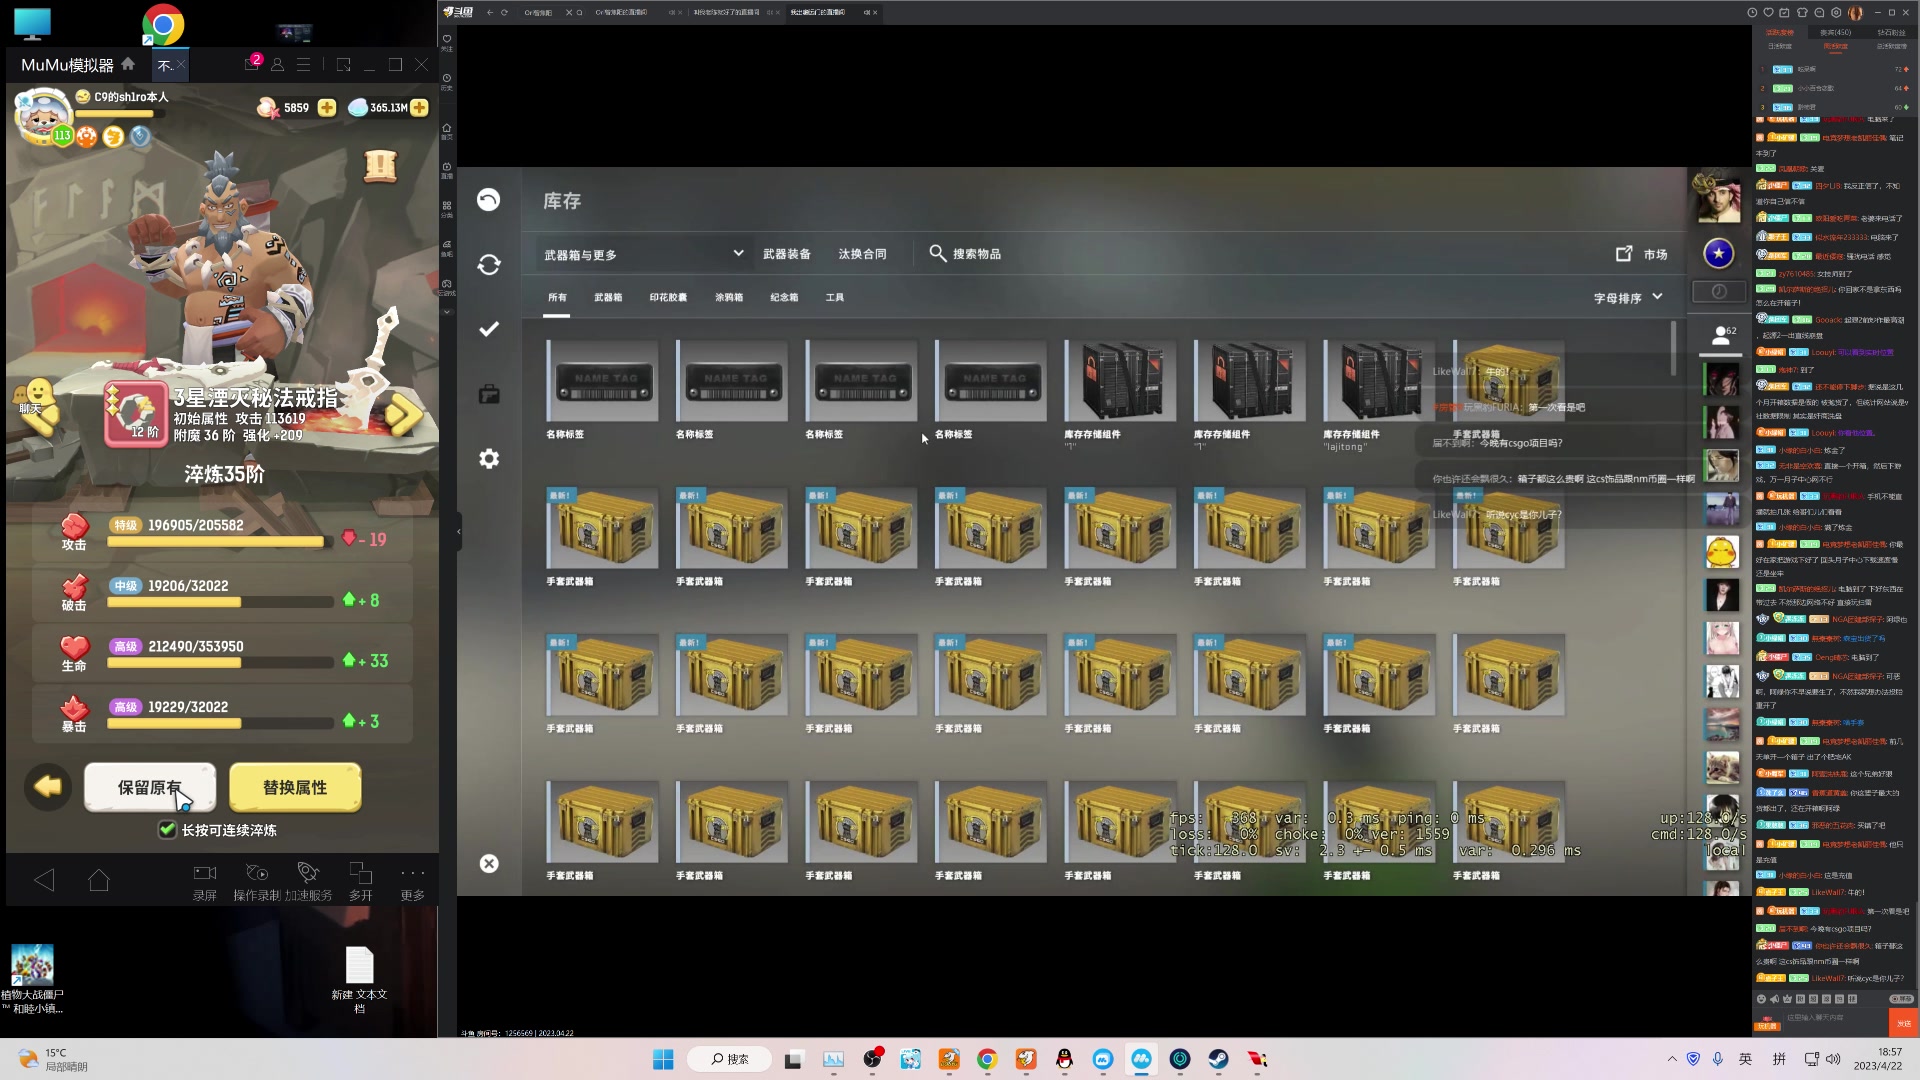Open the 武器装备 menu
1920x1080 pixels.
point(787,254)
